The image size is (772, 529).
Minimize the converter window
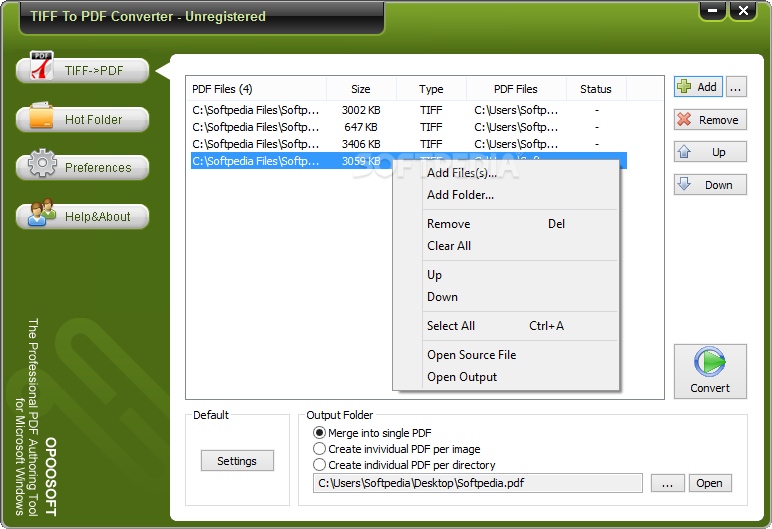click(x=712, y=11)
